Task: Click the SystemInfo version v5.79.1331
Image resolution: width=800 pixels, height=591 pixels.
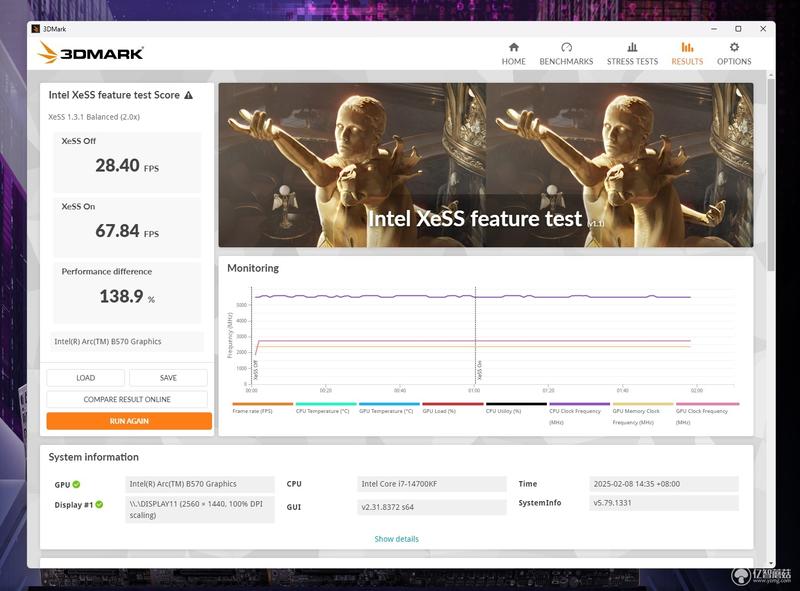Action: (x=664, y=503)
